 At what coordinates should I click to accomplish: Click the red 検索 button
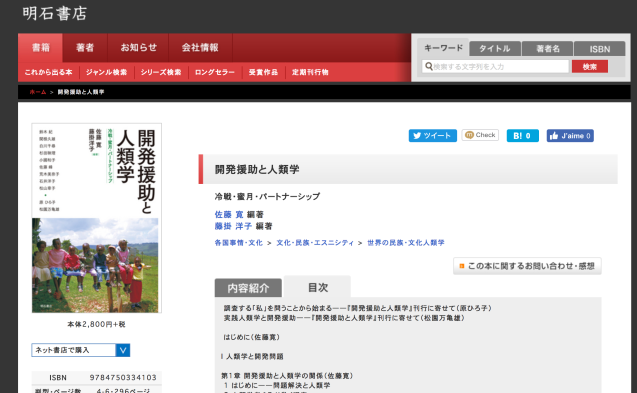click(x=590, y=67)
